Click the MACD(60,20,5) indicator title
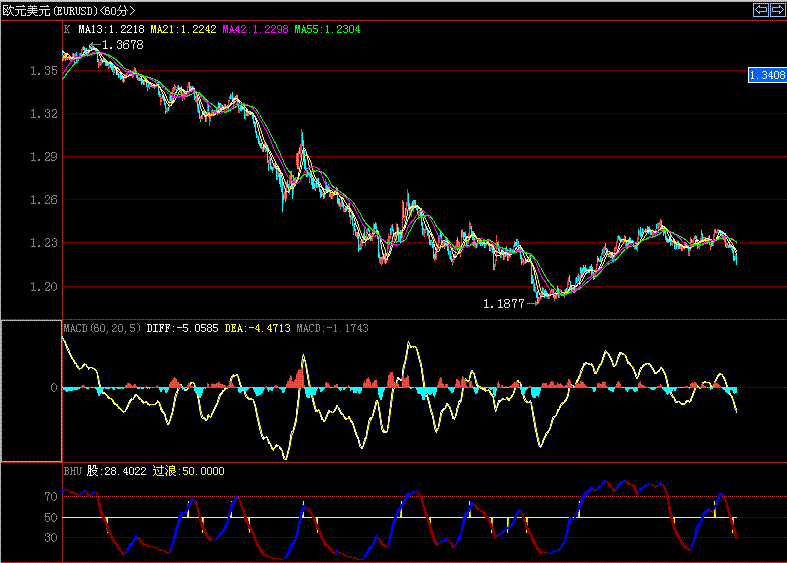The height and width of the screenshot is (563, 787). (x=102, y=328)
